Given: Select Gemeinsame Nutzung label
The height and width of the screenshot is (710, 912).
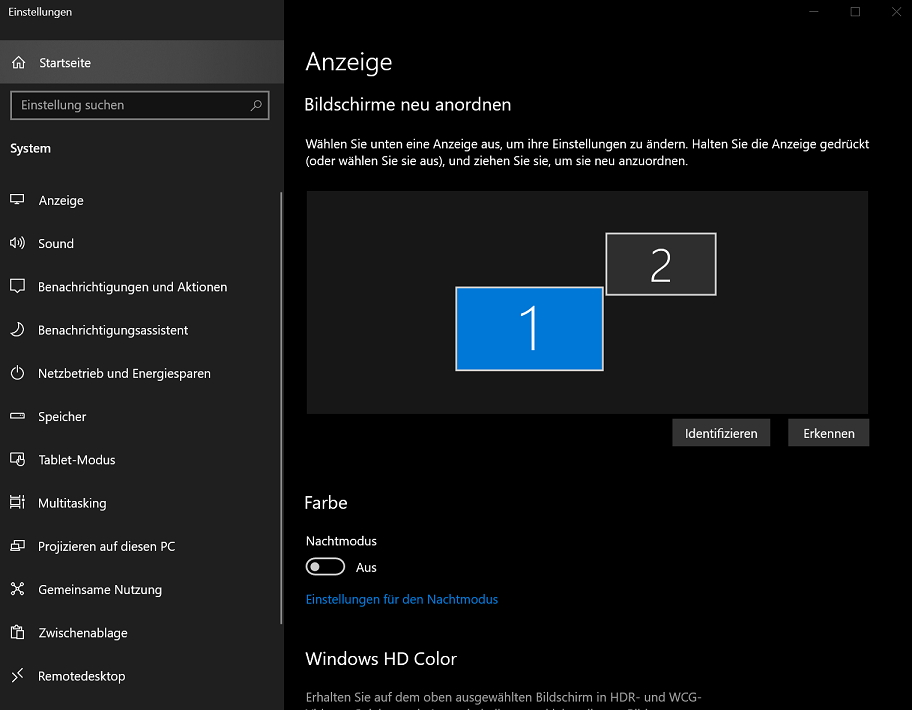Looking at the screenshot, I should click(100, 590).
